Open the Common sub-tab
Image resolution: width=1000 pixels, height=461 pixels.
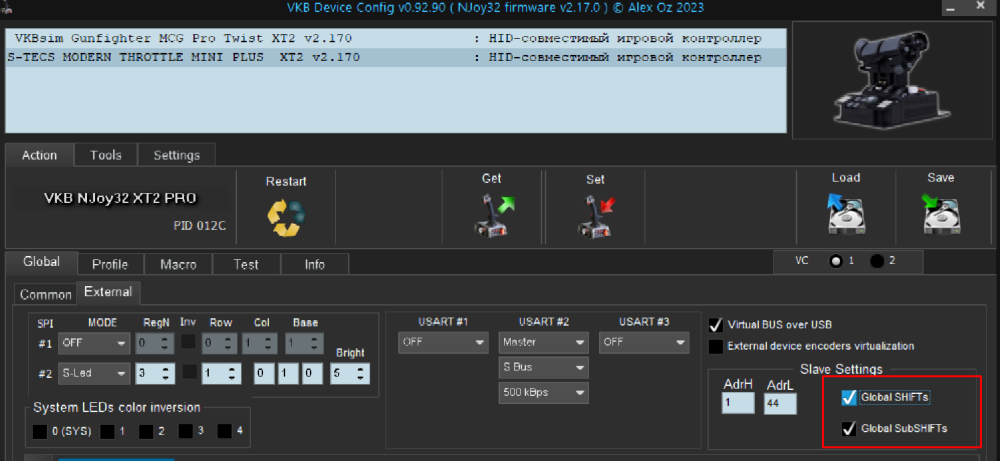[45, 295]
